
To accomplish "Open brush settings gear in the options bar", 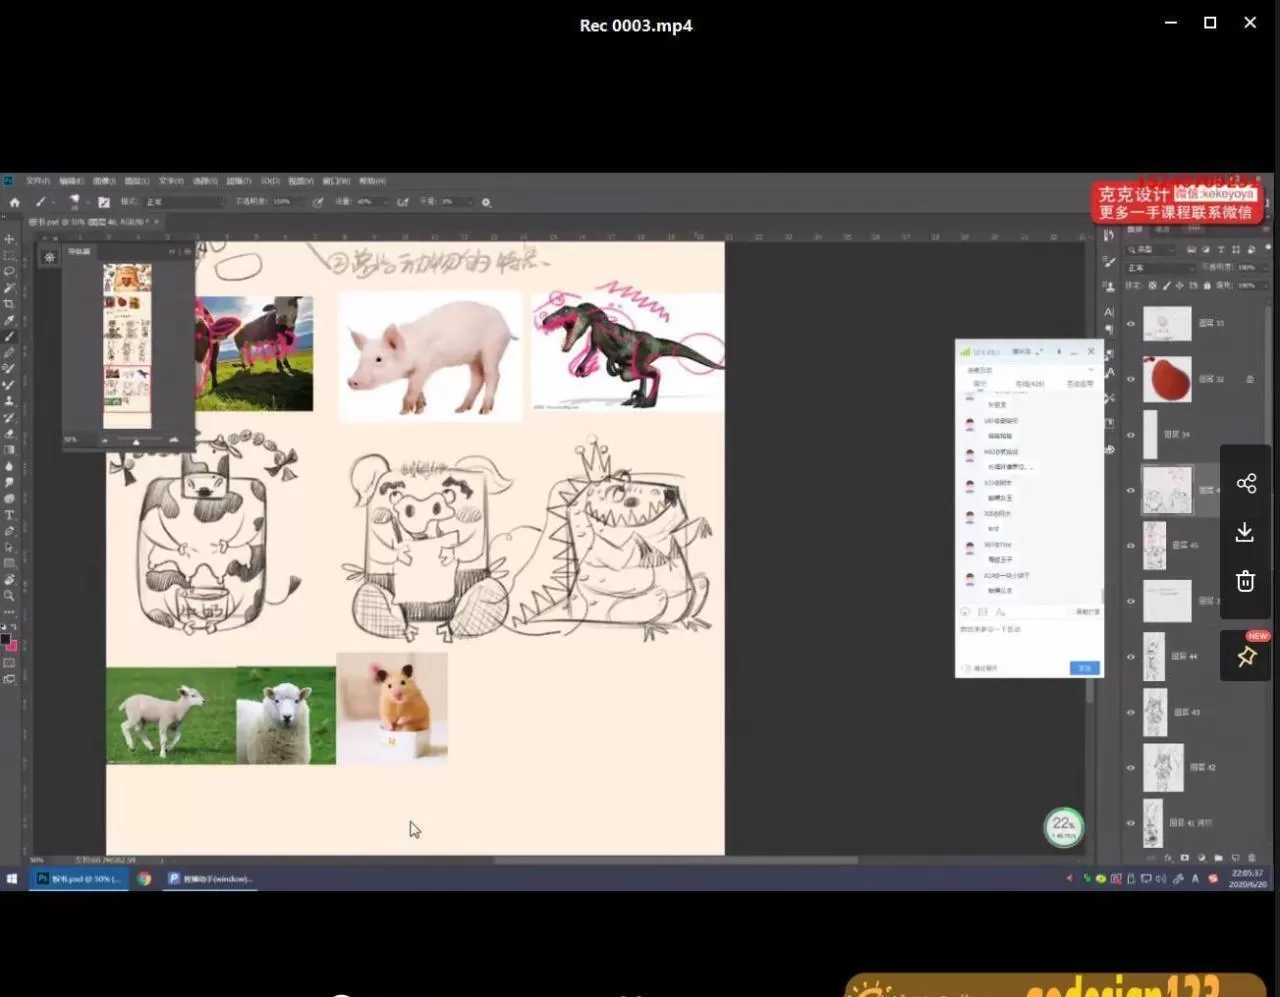I will tap(486, 202).
